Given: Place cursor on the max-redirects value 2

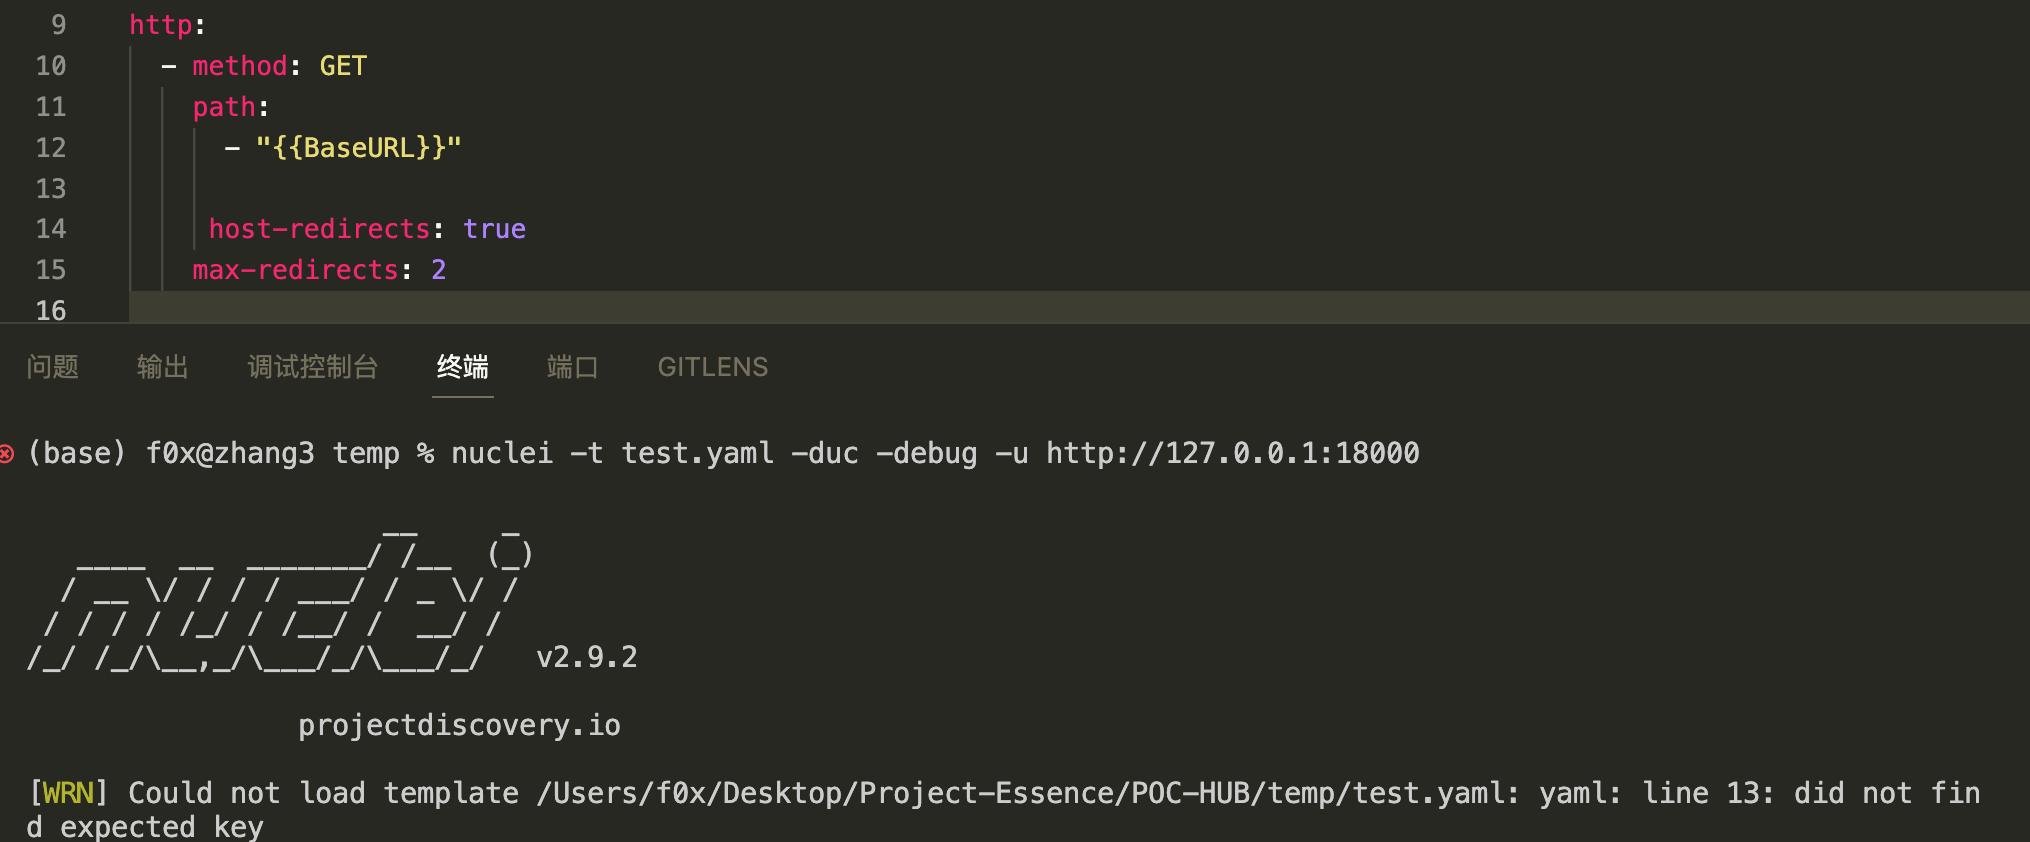Looking at the screenshot, I should [438, 270].
